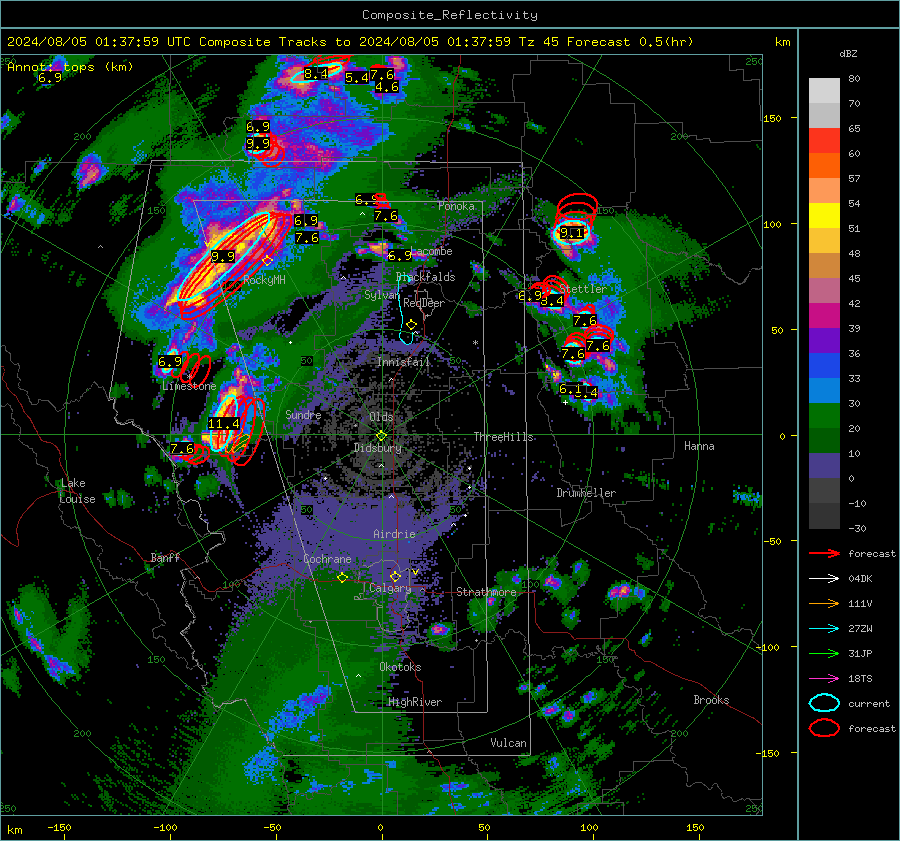Click the Lacombe town label
This screenshot has width=900, height=841.
(434, 251)
